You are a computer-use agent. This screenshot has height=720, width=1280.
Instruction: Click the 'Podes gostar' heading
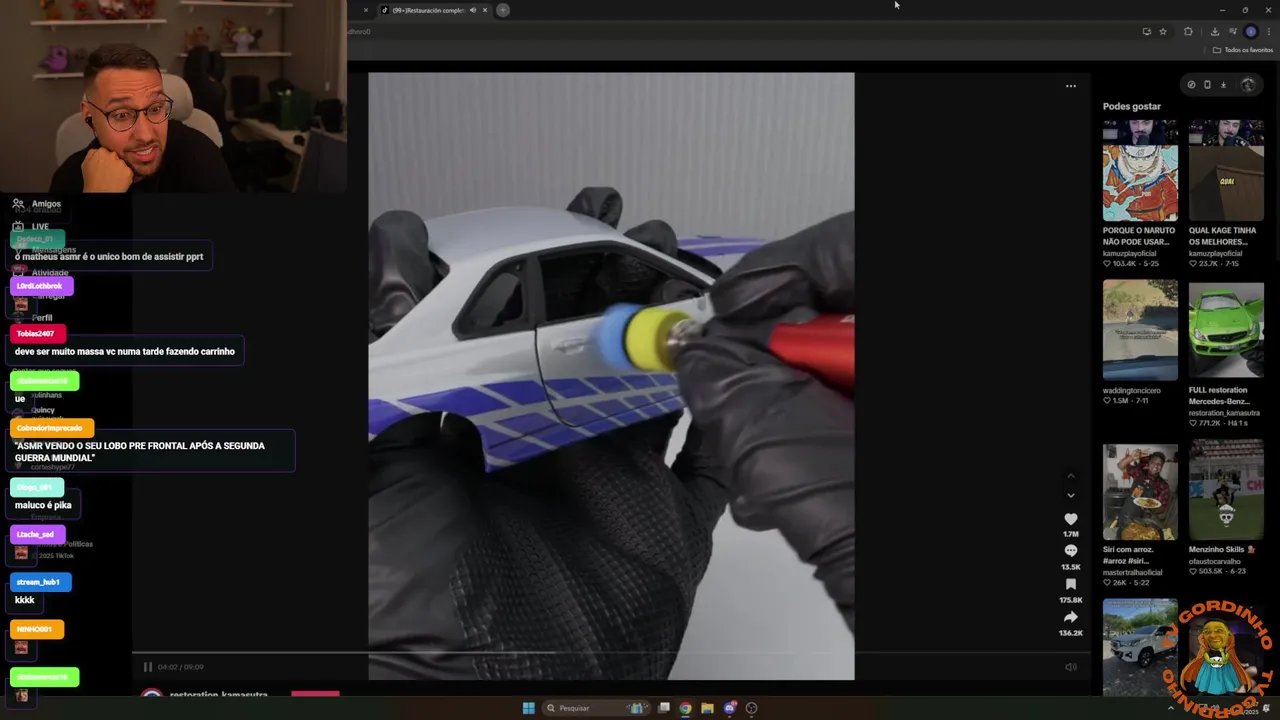pyautogui.click(x=1132, y=106)
